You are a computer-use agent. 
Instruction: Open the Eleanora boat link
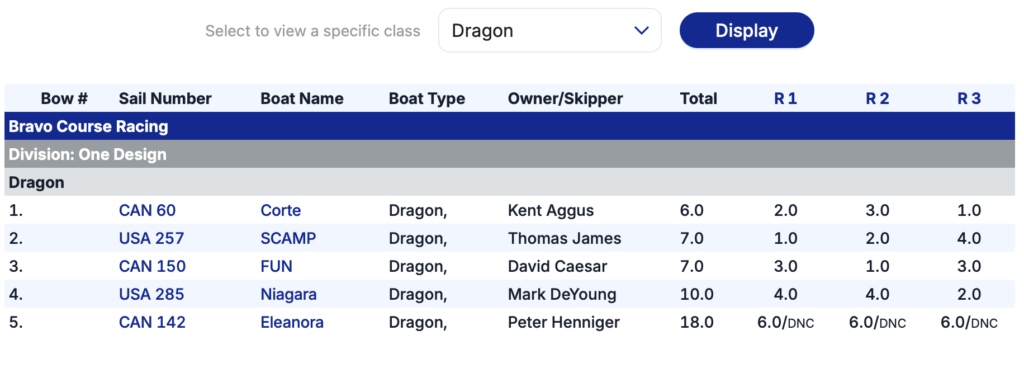tap(292, 323)
